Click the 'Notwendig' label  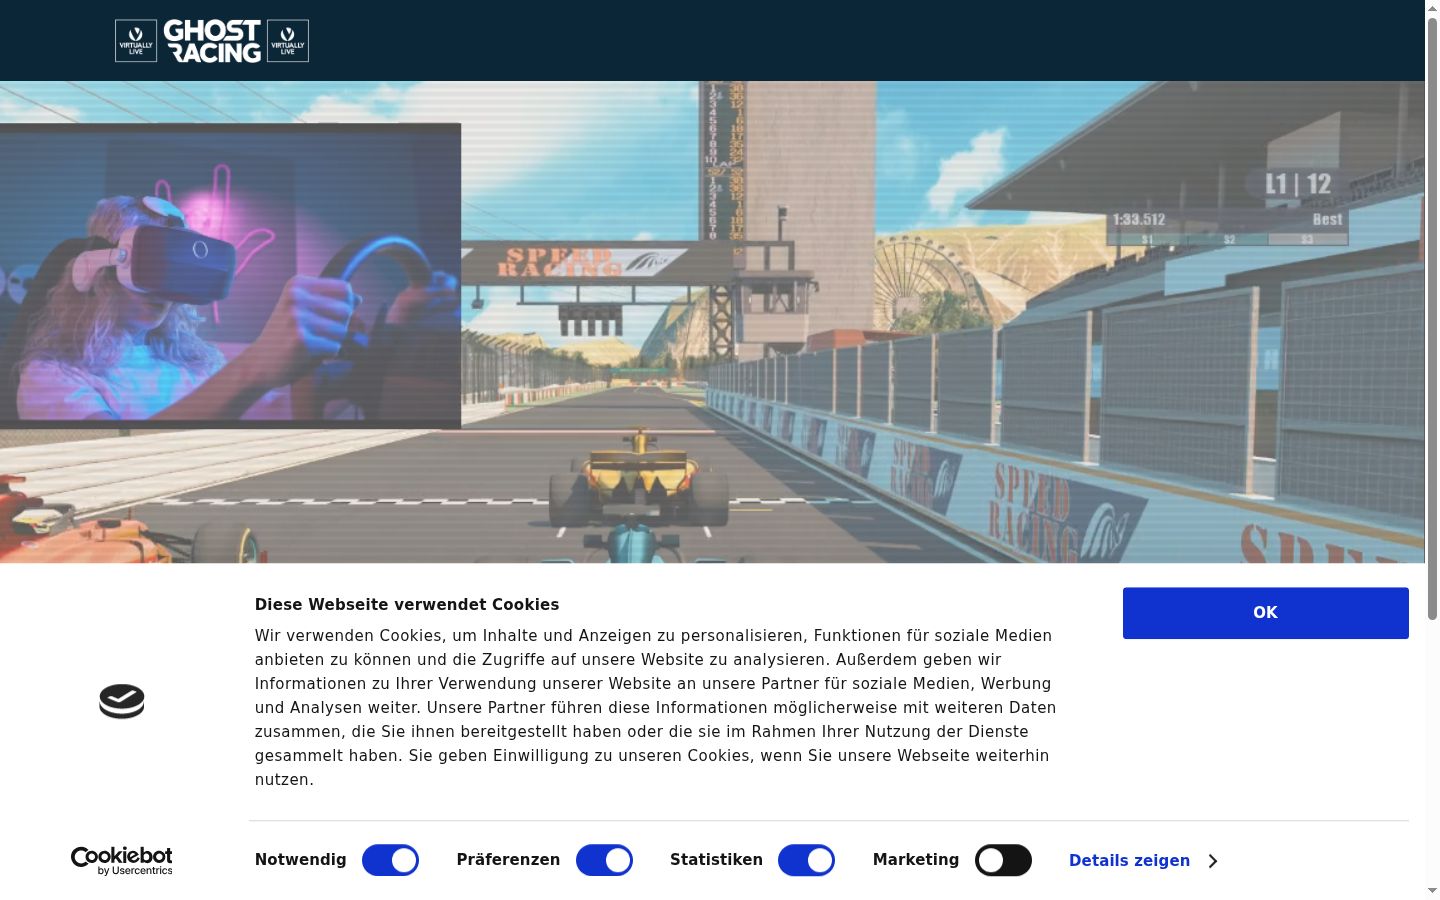click(x=301, y=860)
